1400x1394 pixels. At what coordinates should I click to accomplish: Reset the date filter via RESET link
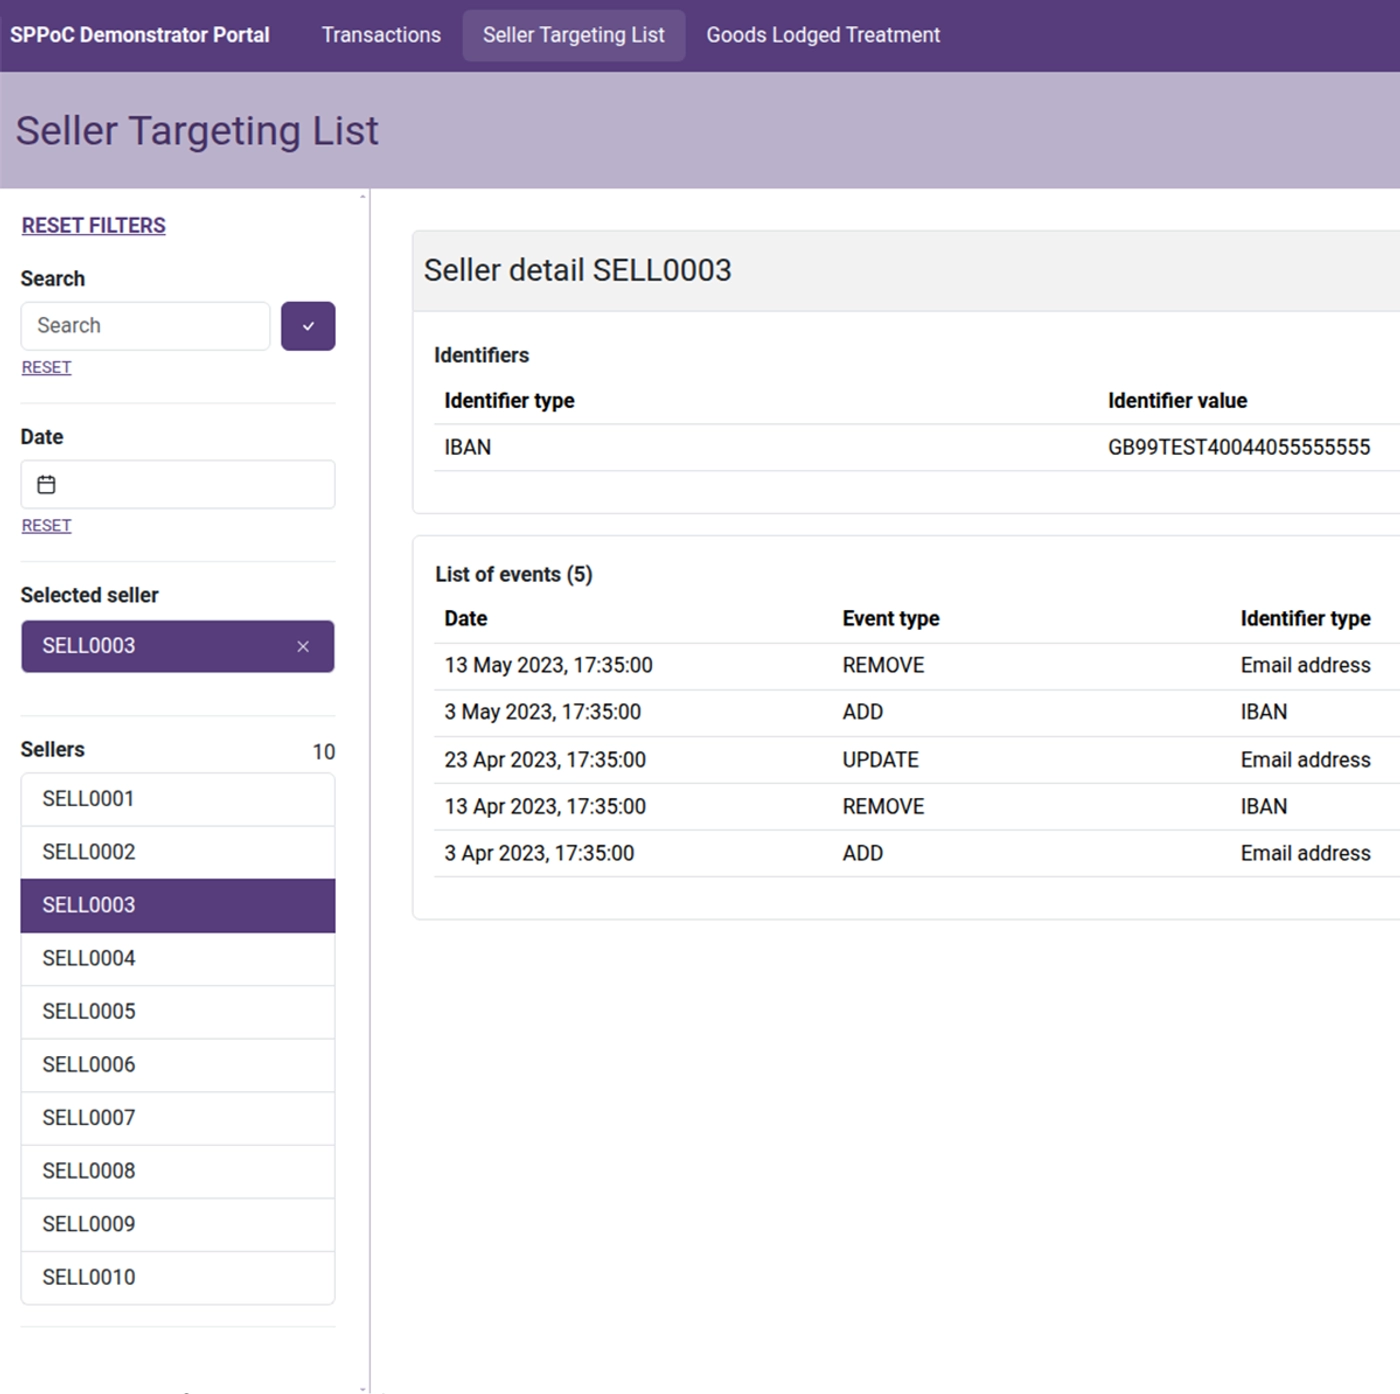coord(45,525)
